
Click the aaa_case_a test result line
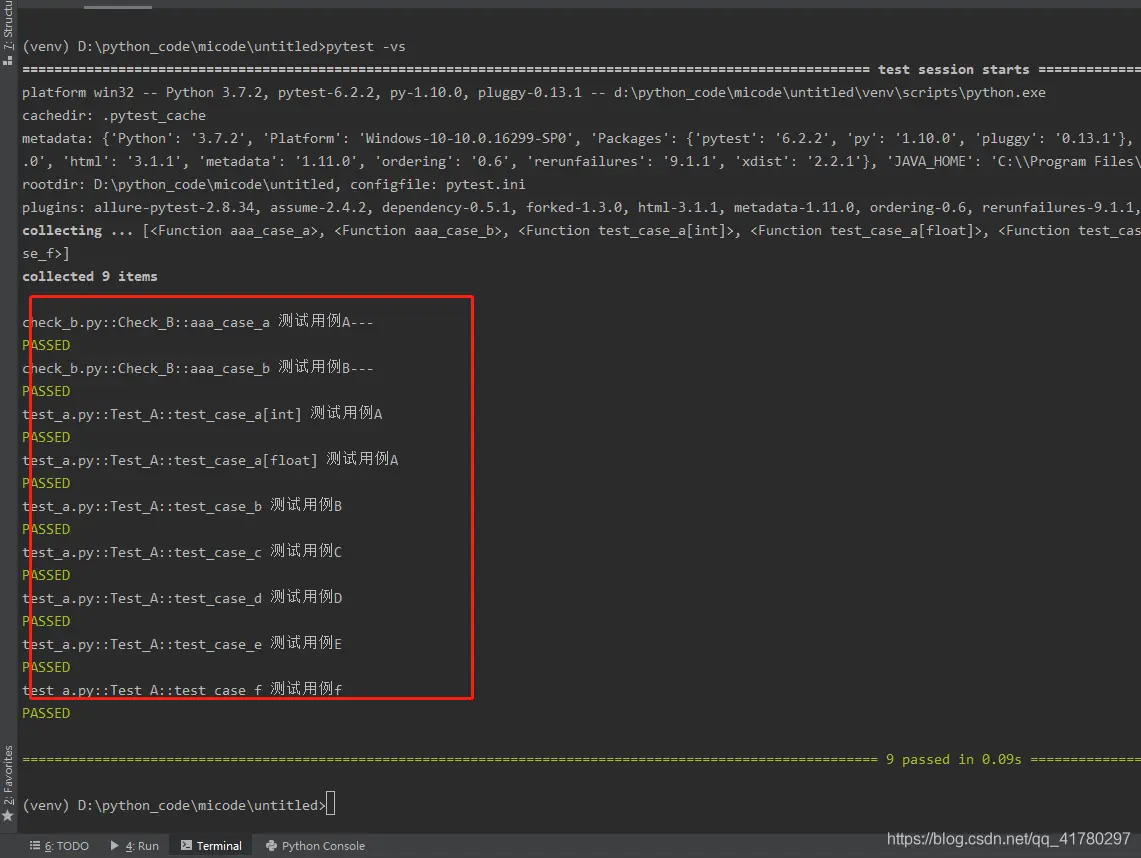197,322
